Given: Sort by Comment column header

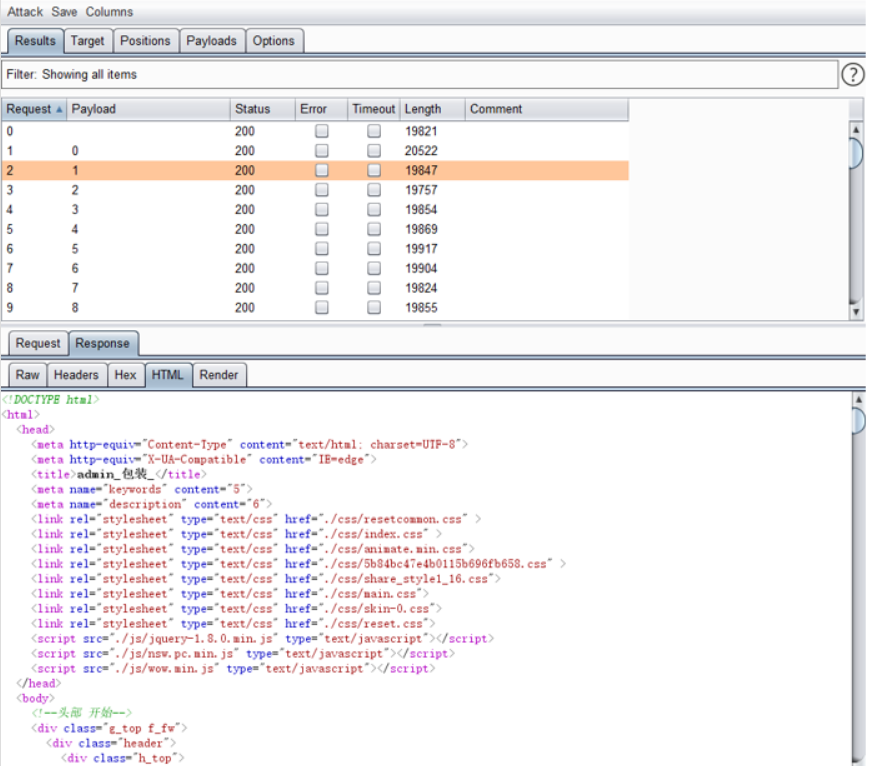Looking at the screenshot, I should pyautogui.click(x=546, y=109).
